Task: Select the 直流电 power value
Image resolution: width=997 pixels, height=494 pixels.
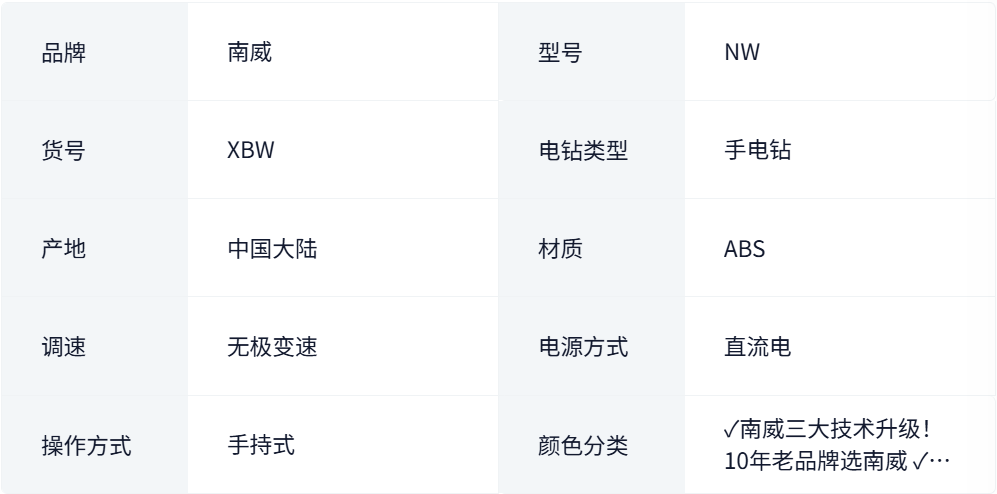Action: coord(757,347)
